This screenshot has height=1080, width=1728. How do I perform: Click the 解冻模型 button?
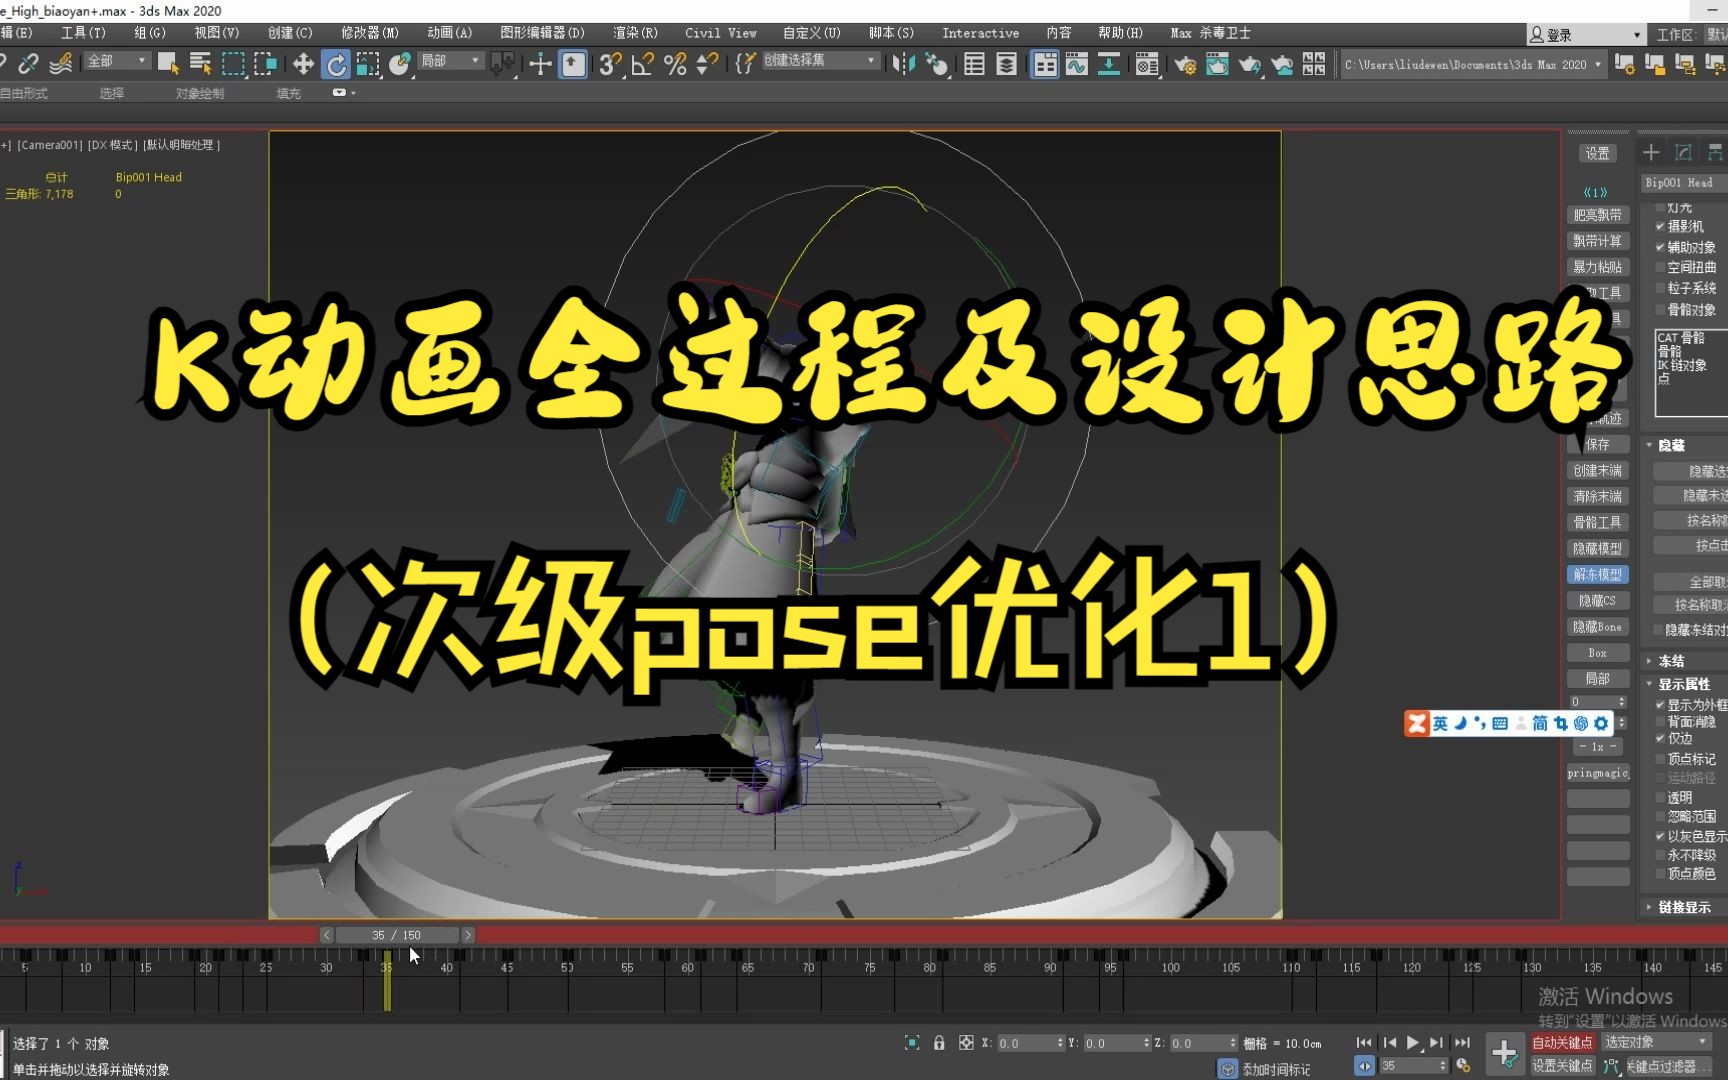[x=1598, y=575]
